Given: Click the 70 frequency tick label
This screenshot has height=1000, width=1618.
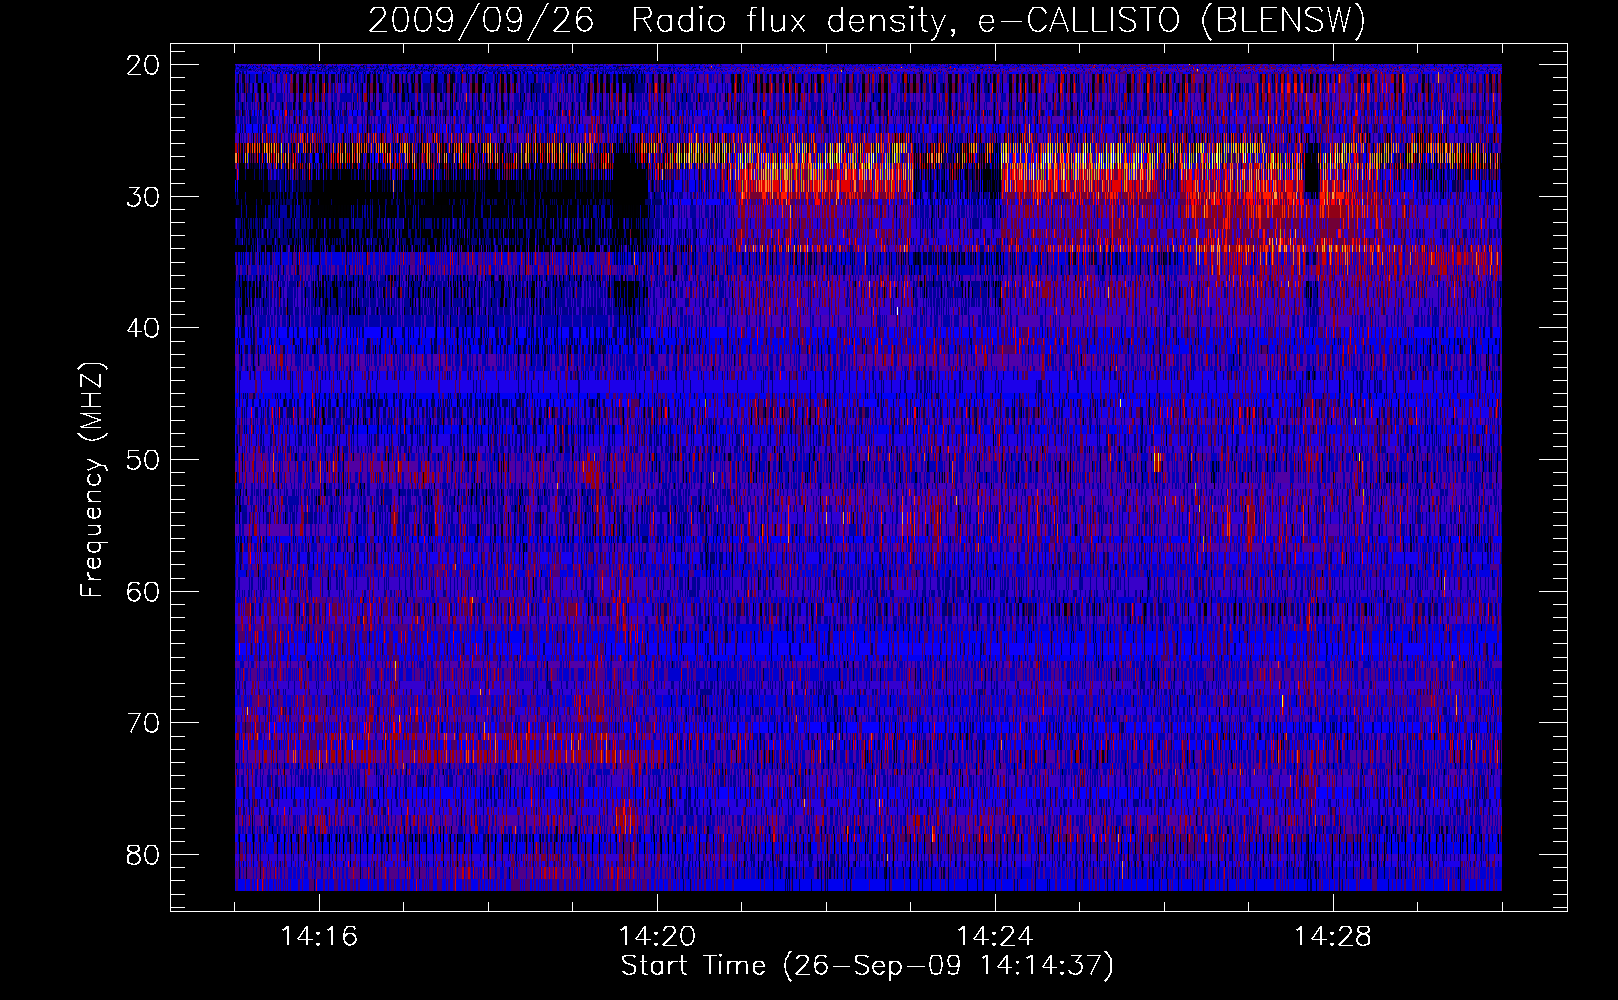Looking at the screenshot, I should [144, 723].
